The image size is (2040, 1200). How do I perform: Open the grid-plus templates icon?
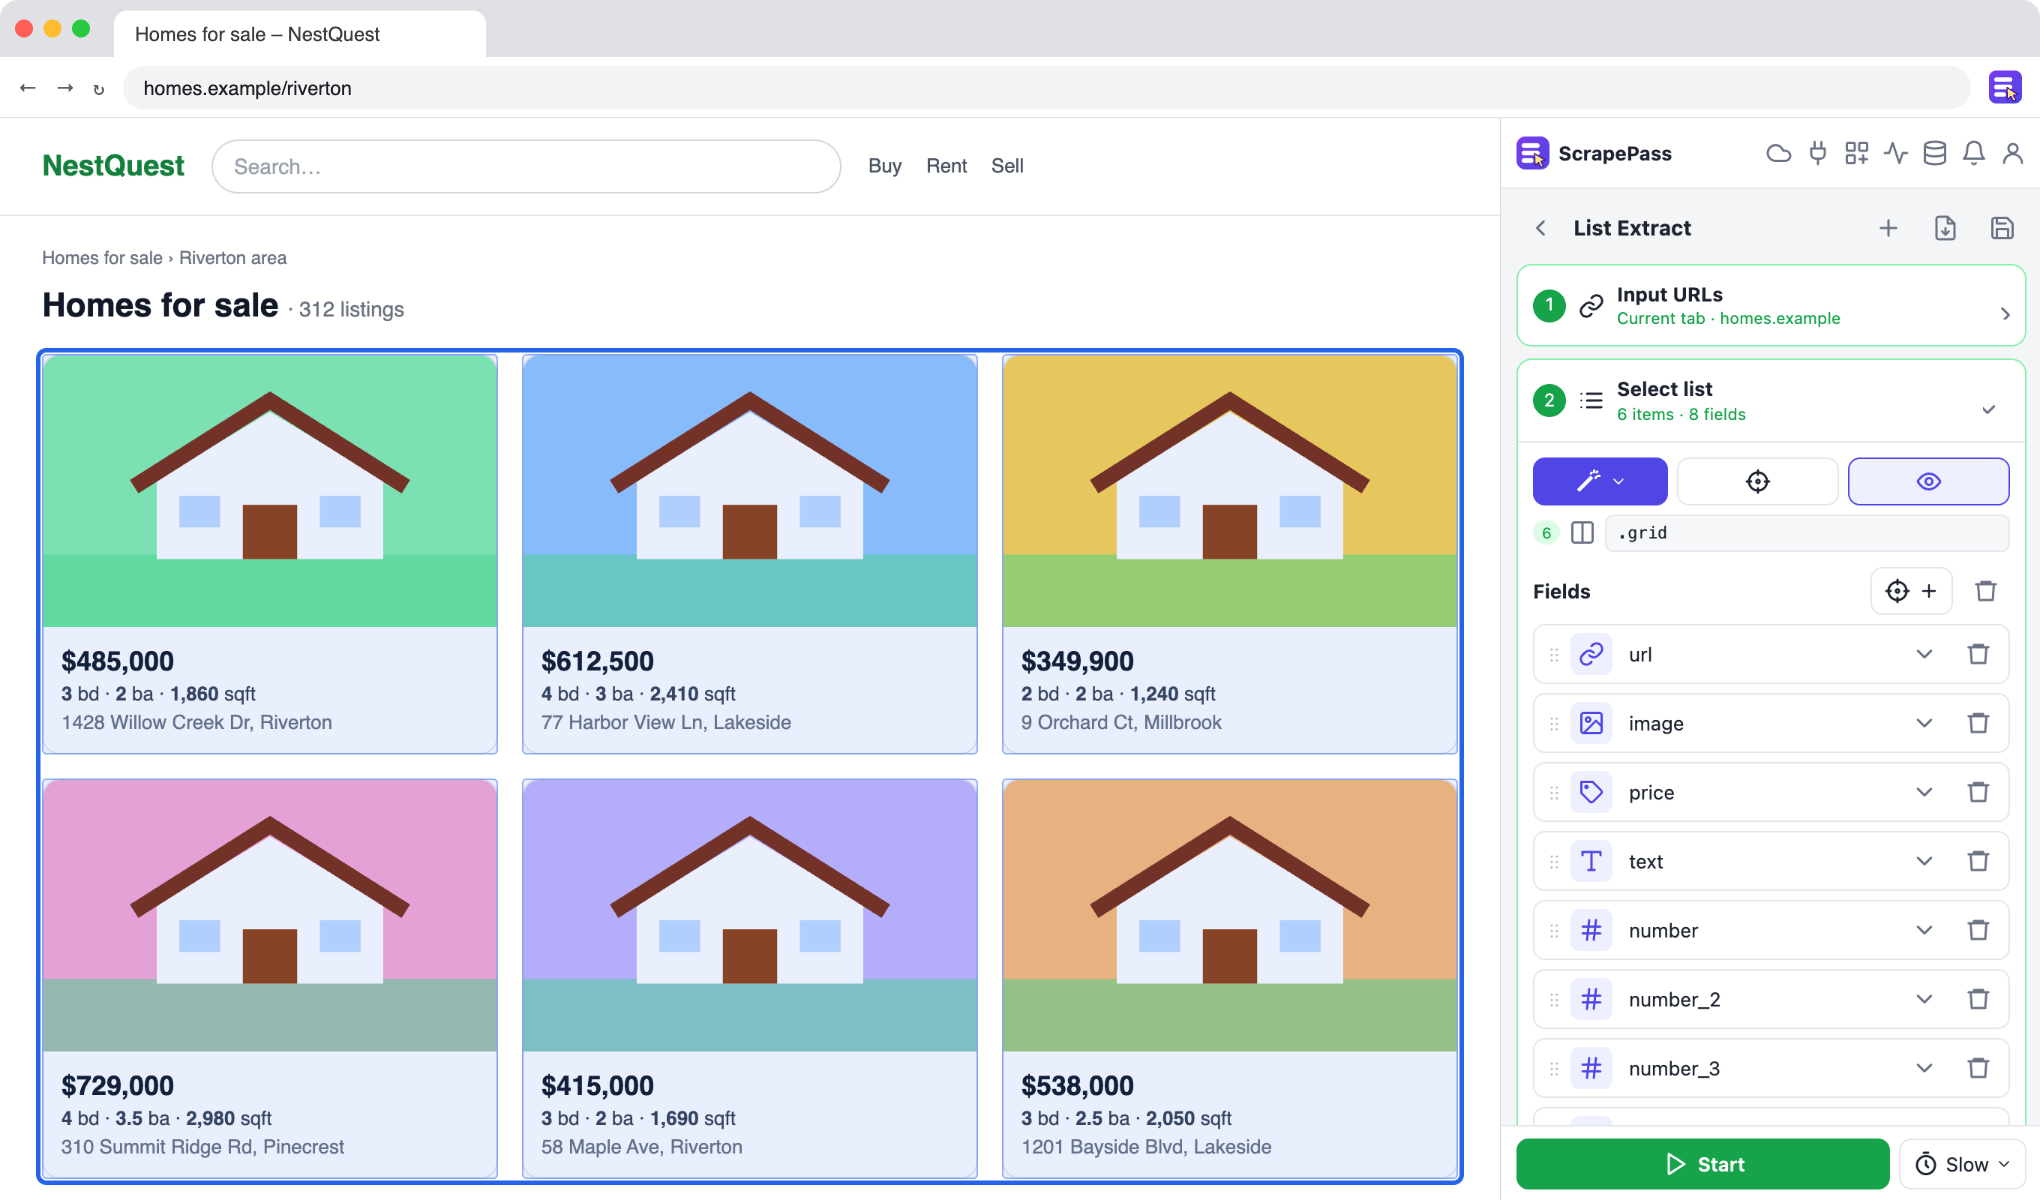click(1857, 153)
